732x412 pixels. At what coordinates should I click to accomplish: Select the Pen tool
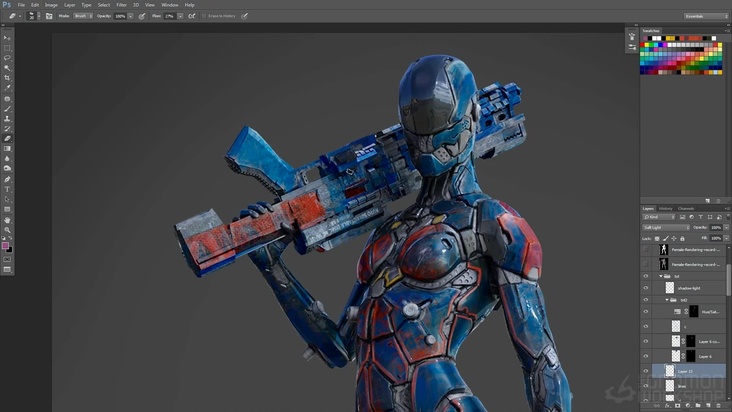[7, 180]
